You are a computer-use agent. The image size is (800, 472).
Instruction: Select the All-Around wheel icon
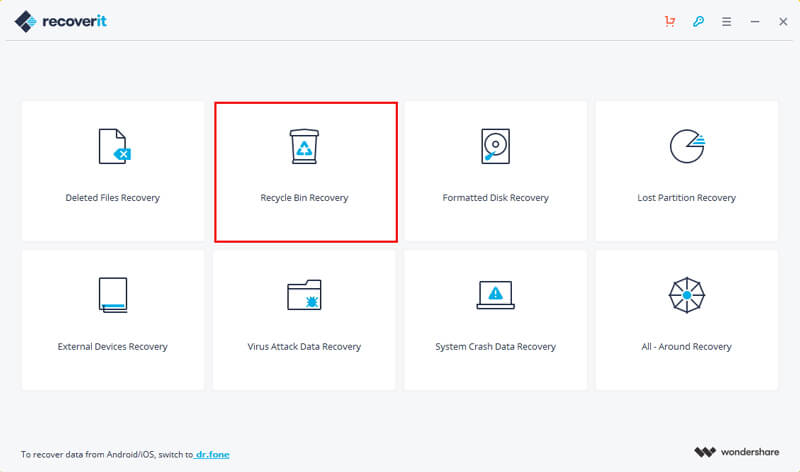point(687,295)
